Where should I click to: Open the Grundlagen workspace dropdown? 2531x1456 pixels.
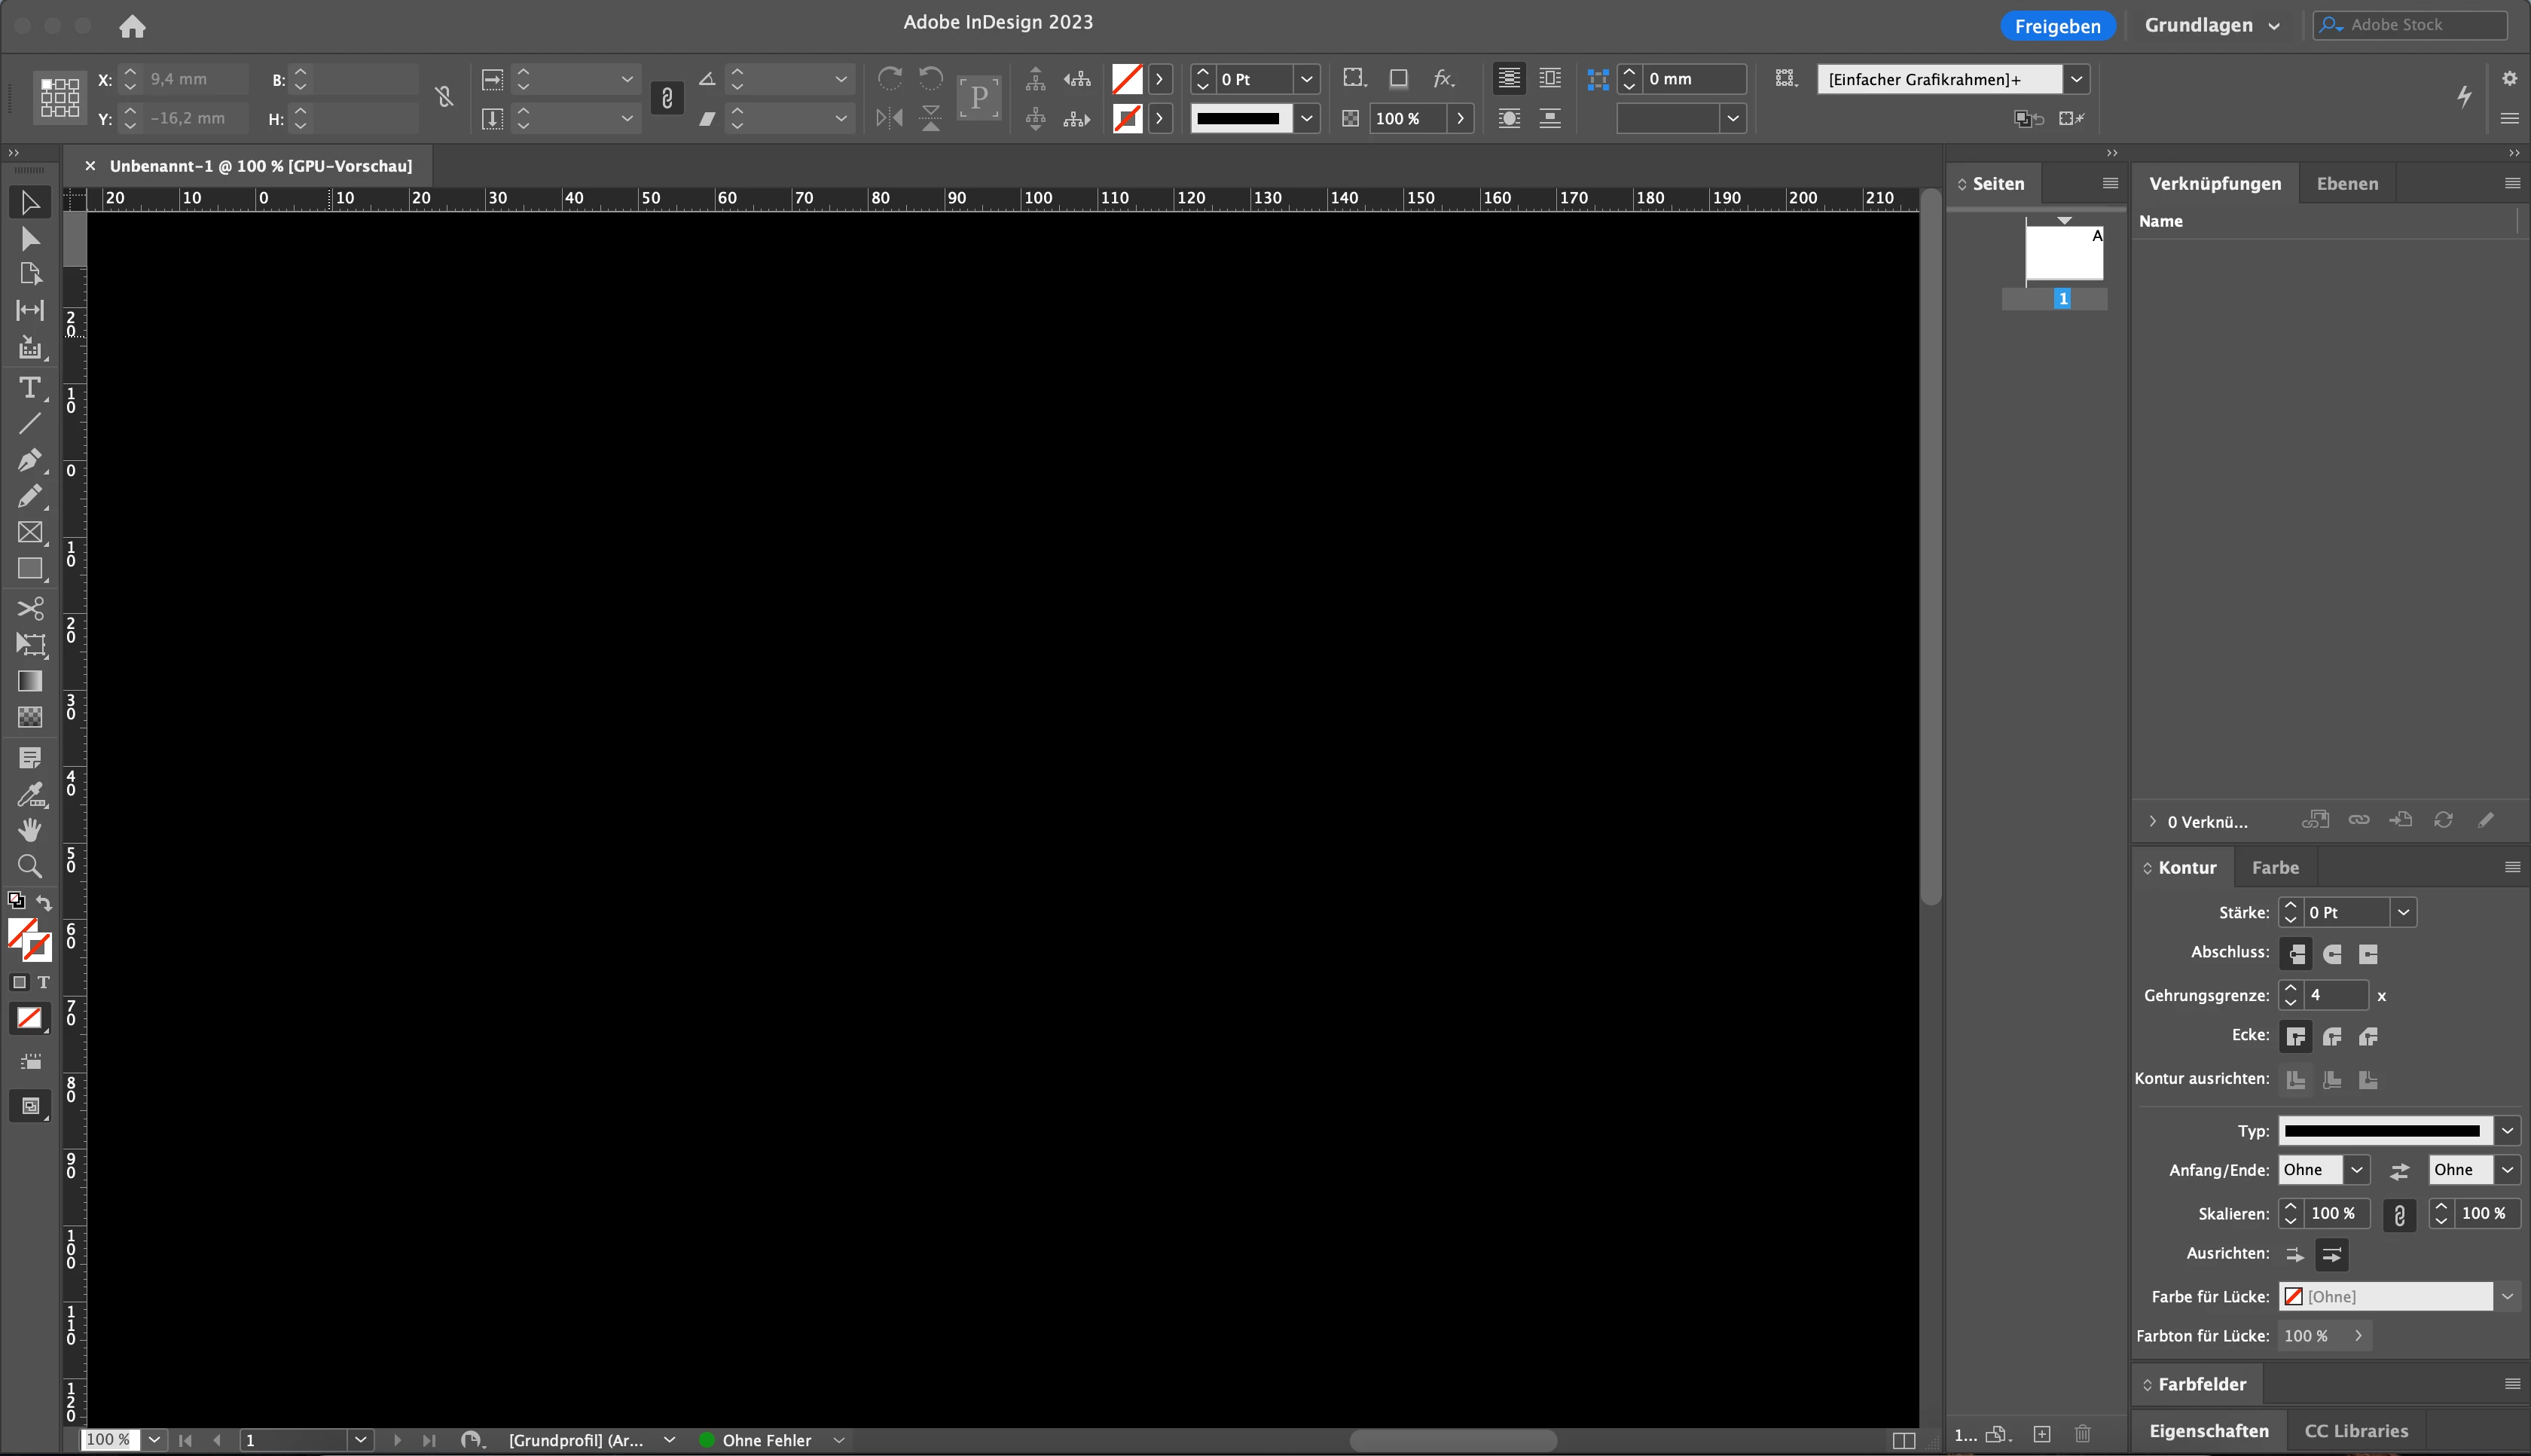pyautogui.click(x=2211, y=26)
